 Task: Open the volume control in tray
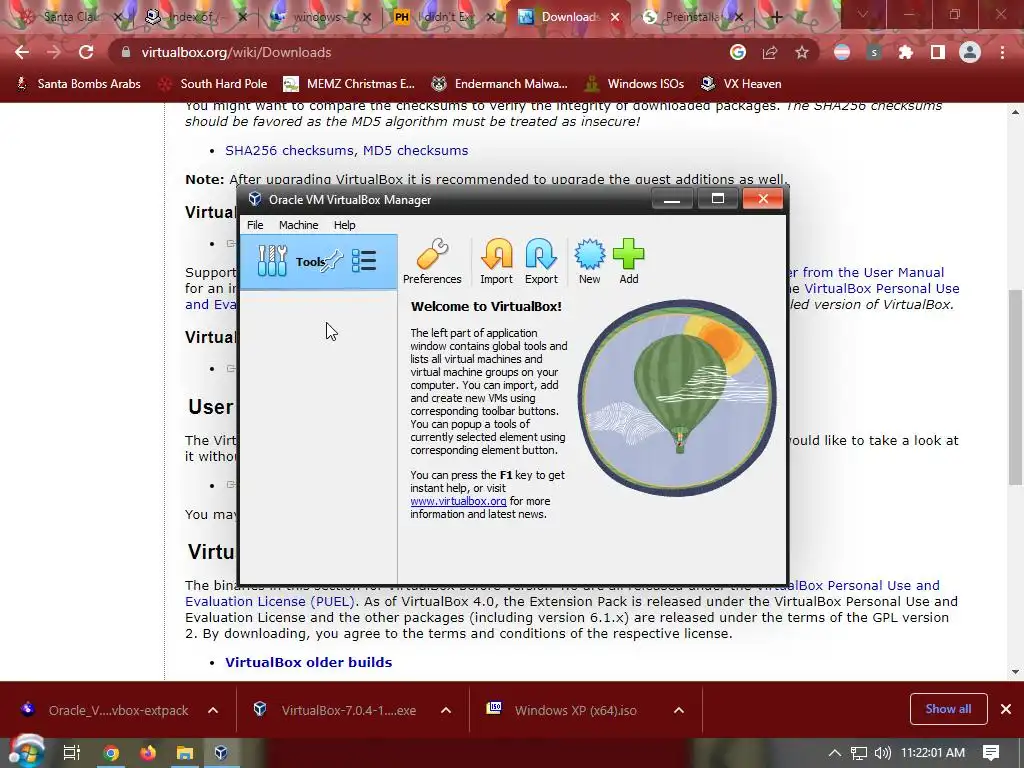[x=882, y=753]
